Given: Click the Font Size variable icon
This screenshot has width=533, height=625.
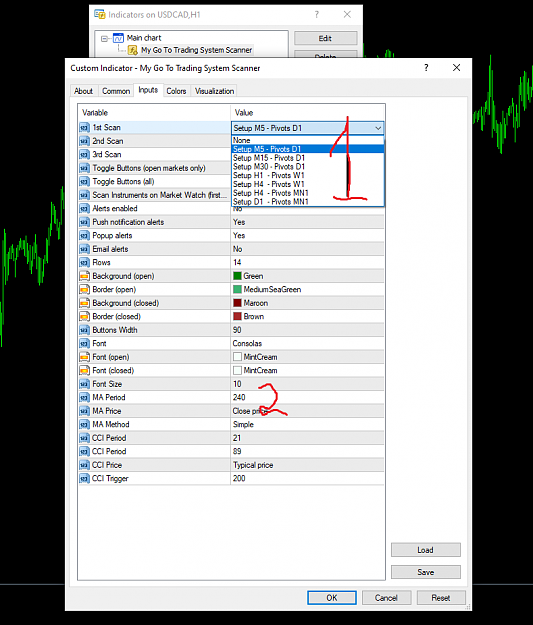Looking at the screenshot, I should [x=84, y=384].
